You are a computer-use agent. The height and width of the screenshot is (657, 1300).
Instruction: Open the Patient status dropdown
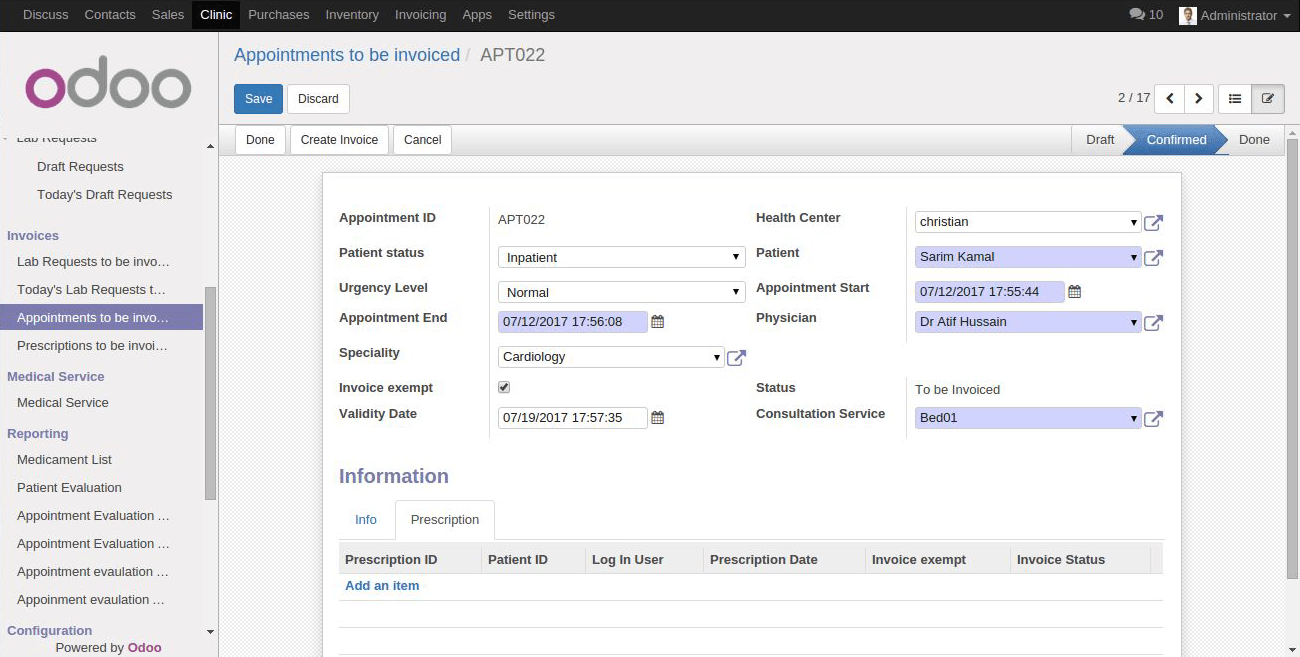click(622, 257)
